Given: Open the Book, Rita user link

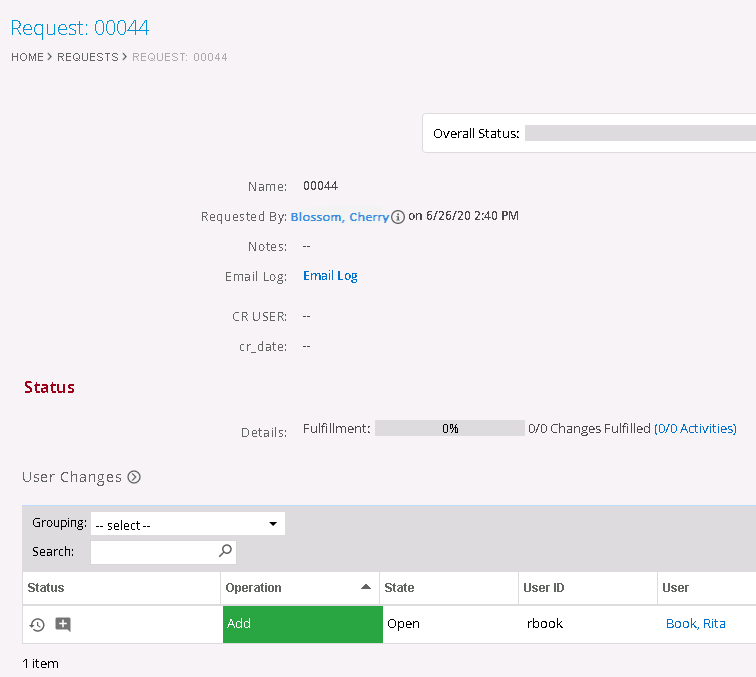Looking at the screenshot, I should point(695,624).
